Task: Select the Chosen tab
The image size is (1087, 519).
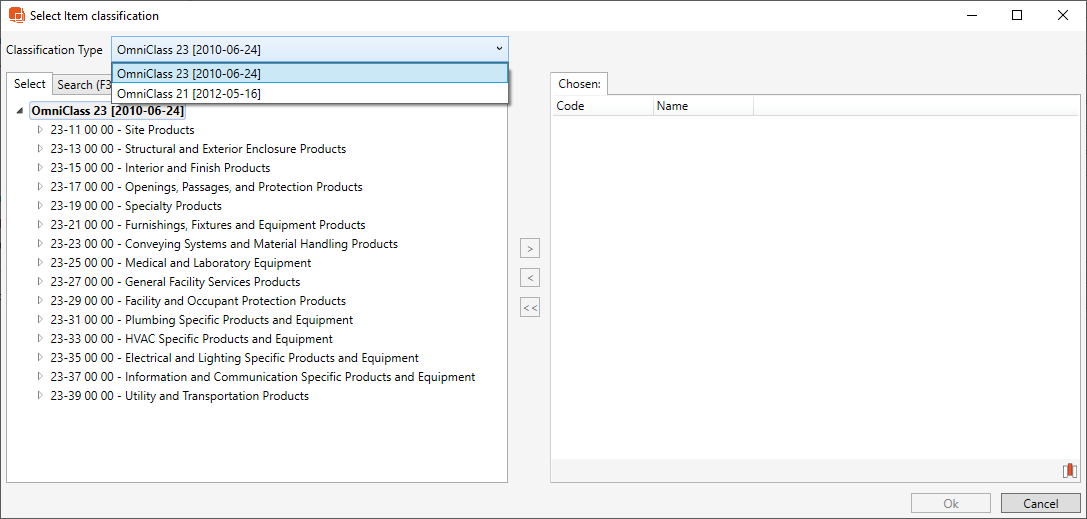Action: (x=579, y=84)
